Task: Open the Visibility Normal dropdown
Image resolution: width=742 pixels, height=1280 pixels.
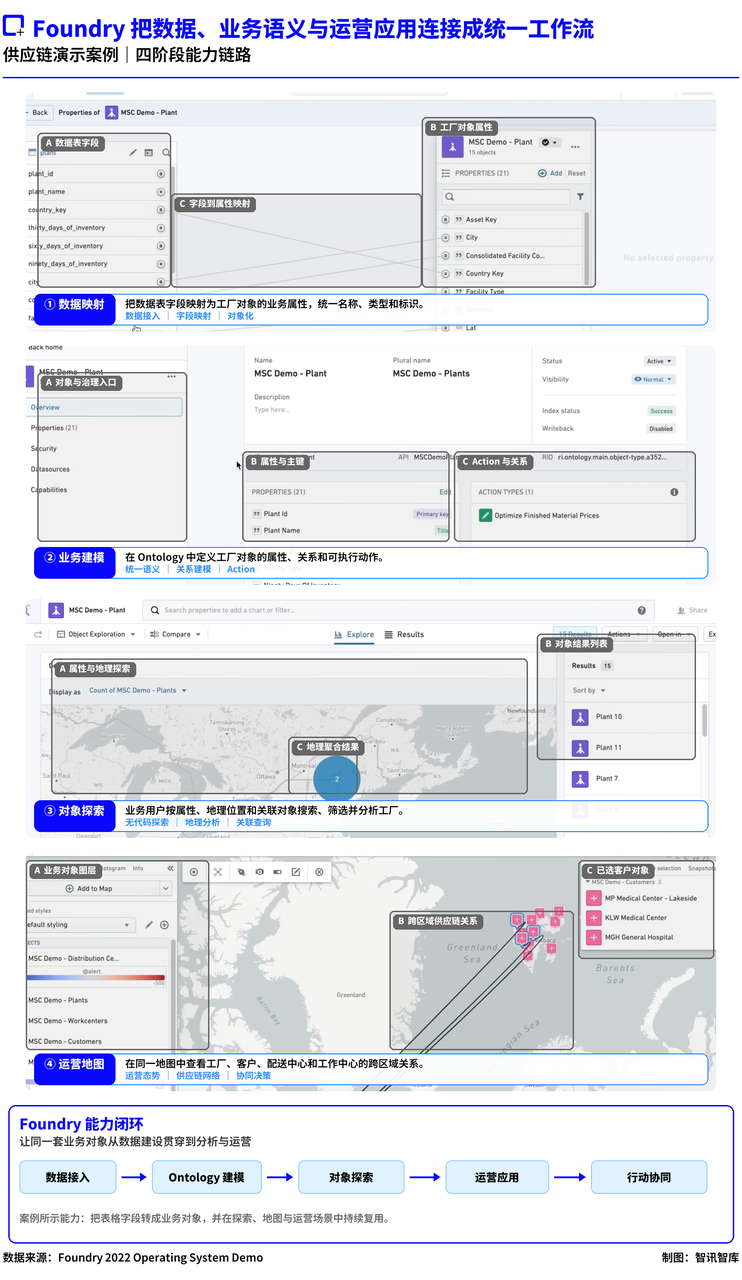Action: pos(653,380)
